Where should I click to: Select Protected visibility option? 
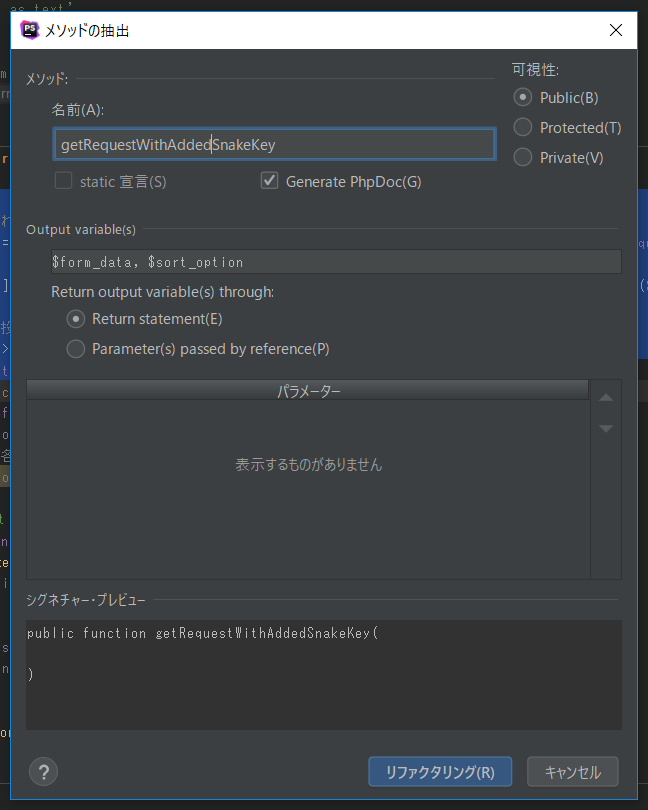pyautogui.click(x=522, y=128)
